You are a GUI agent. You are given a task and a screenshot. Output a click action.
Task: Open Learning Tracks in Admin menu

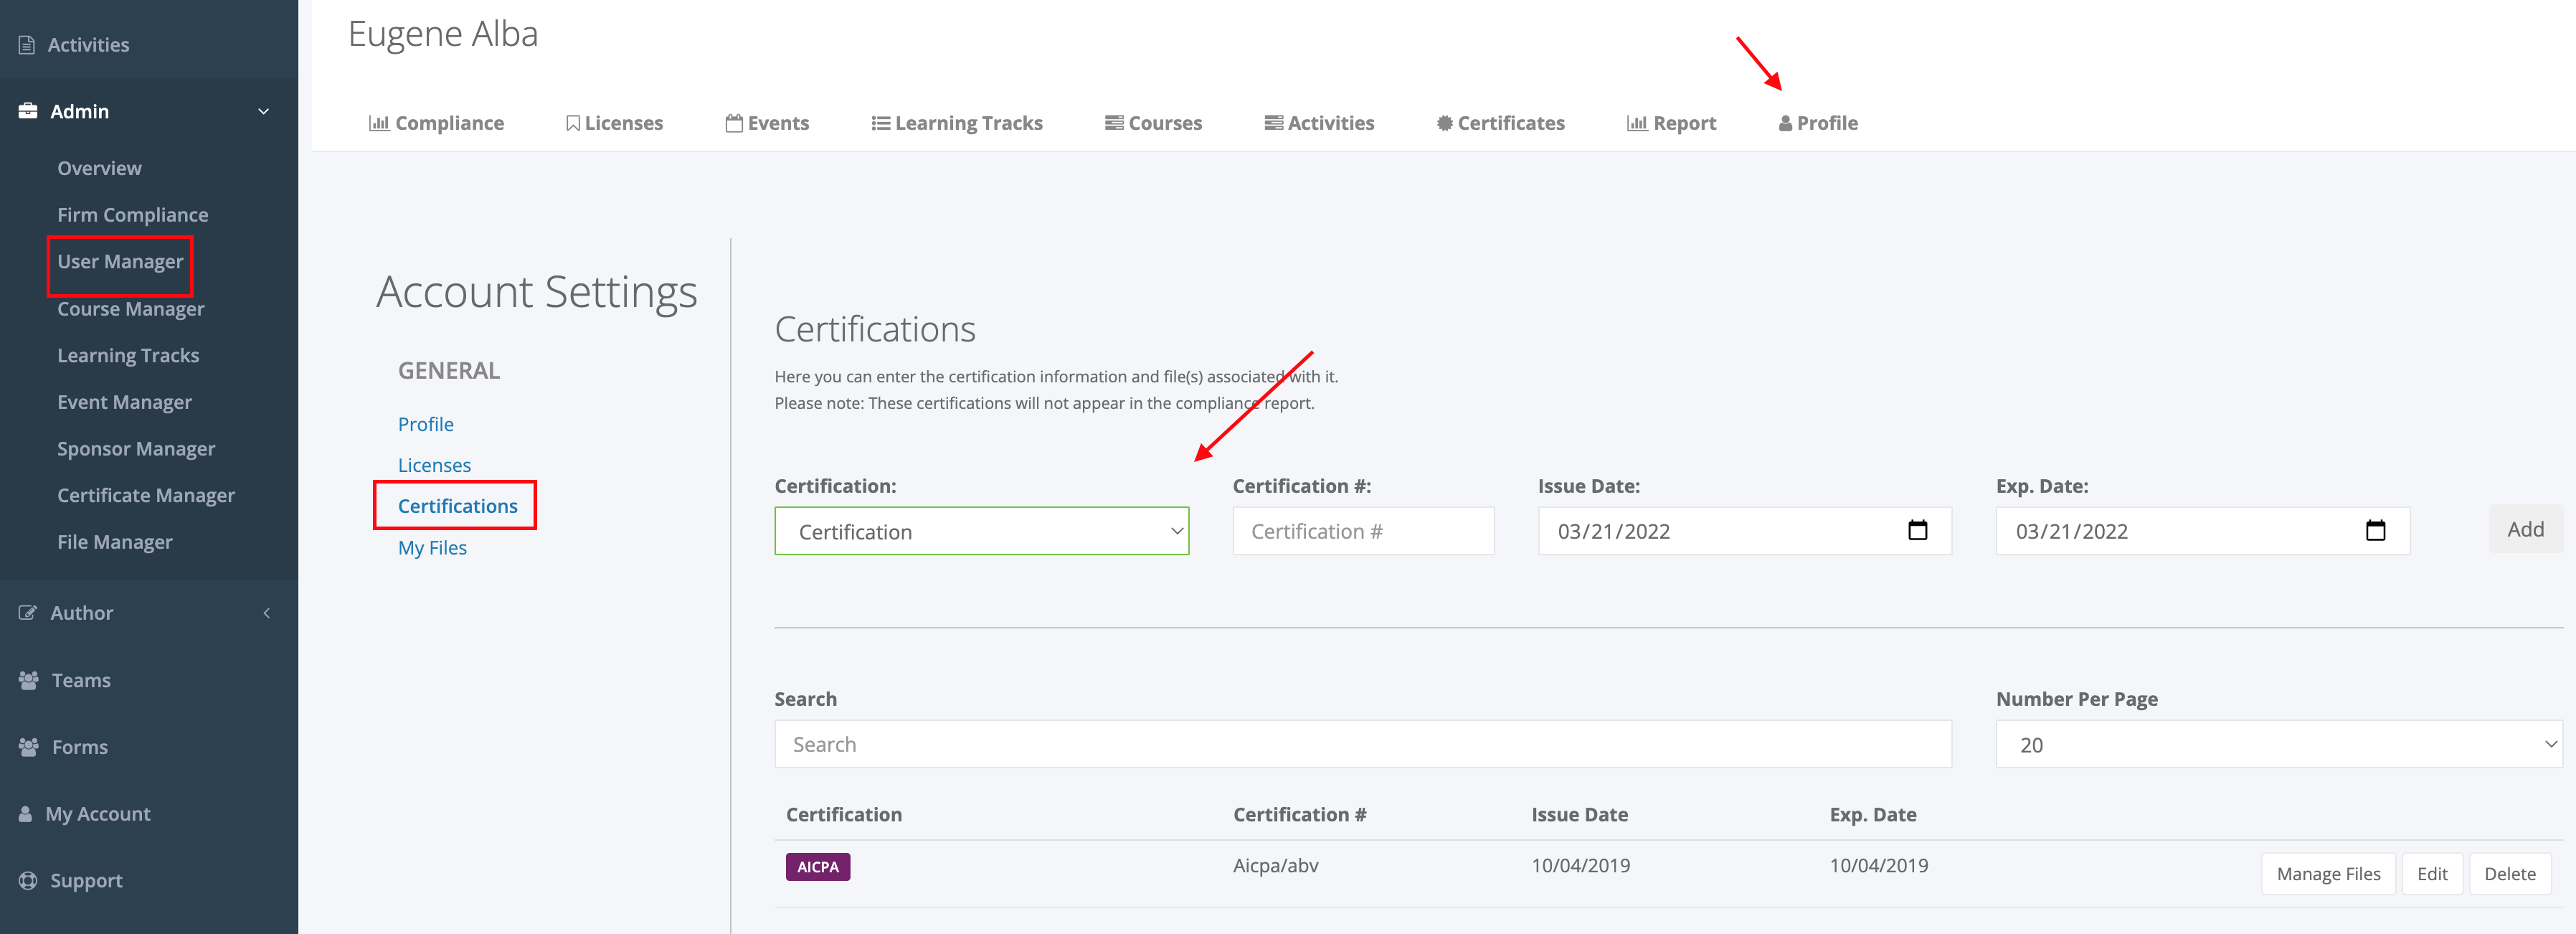[x=128, y=355]
